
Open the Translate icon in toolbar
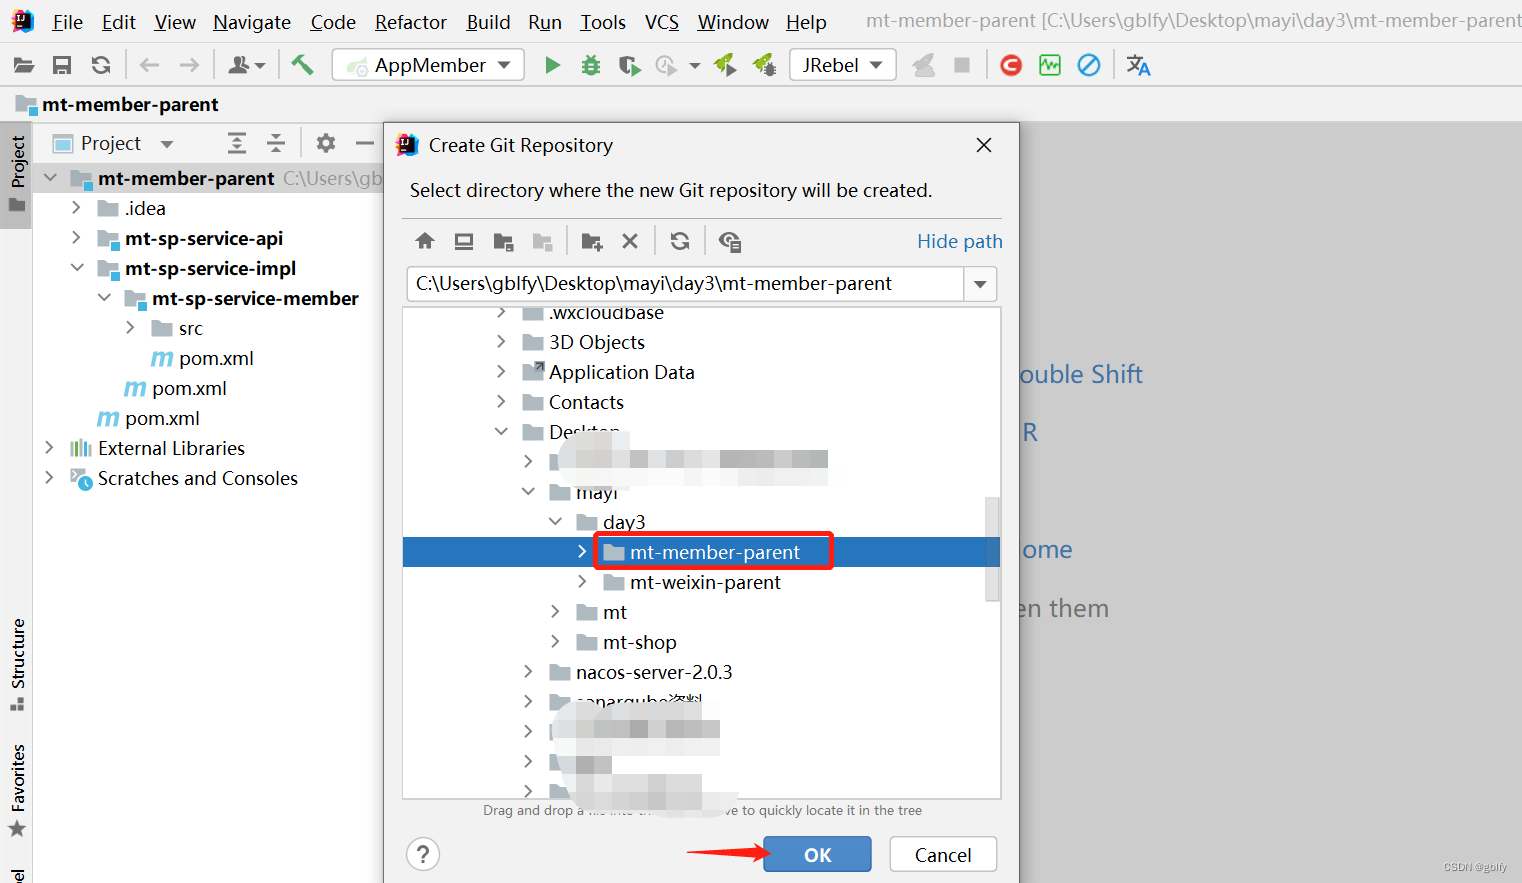[1138, 65]
